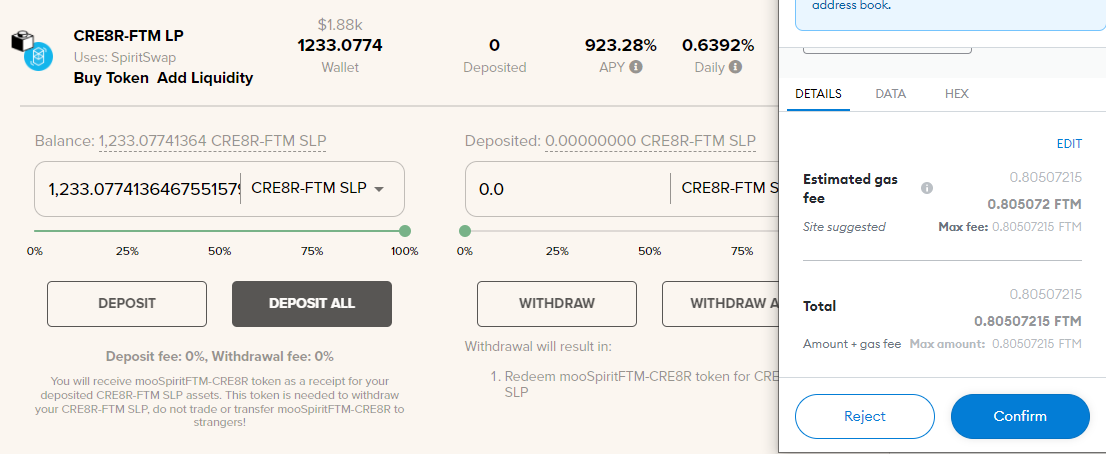Click the $1.88k wallet value
Screen dimensions: 1106x454
pos(340,25)
